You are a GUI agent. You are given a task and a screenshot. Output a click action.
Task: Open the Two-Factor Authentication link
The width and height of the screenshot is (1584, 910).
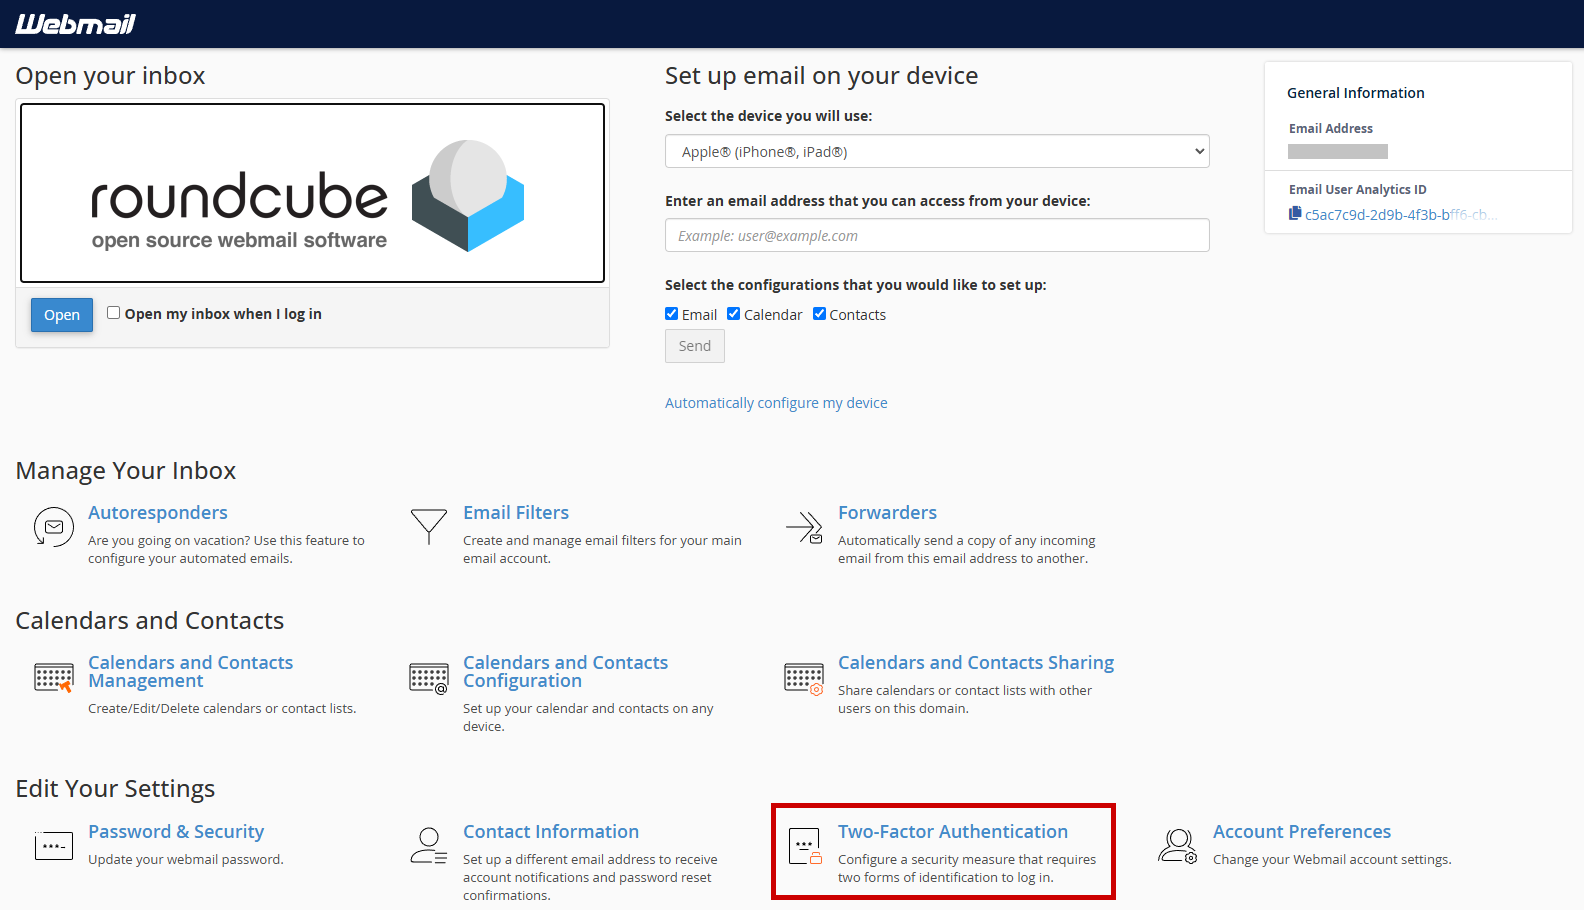coord(953,832)
